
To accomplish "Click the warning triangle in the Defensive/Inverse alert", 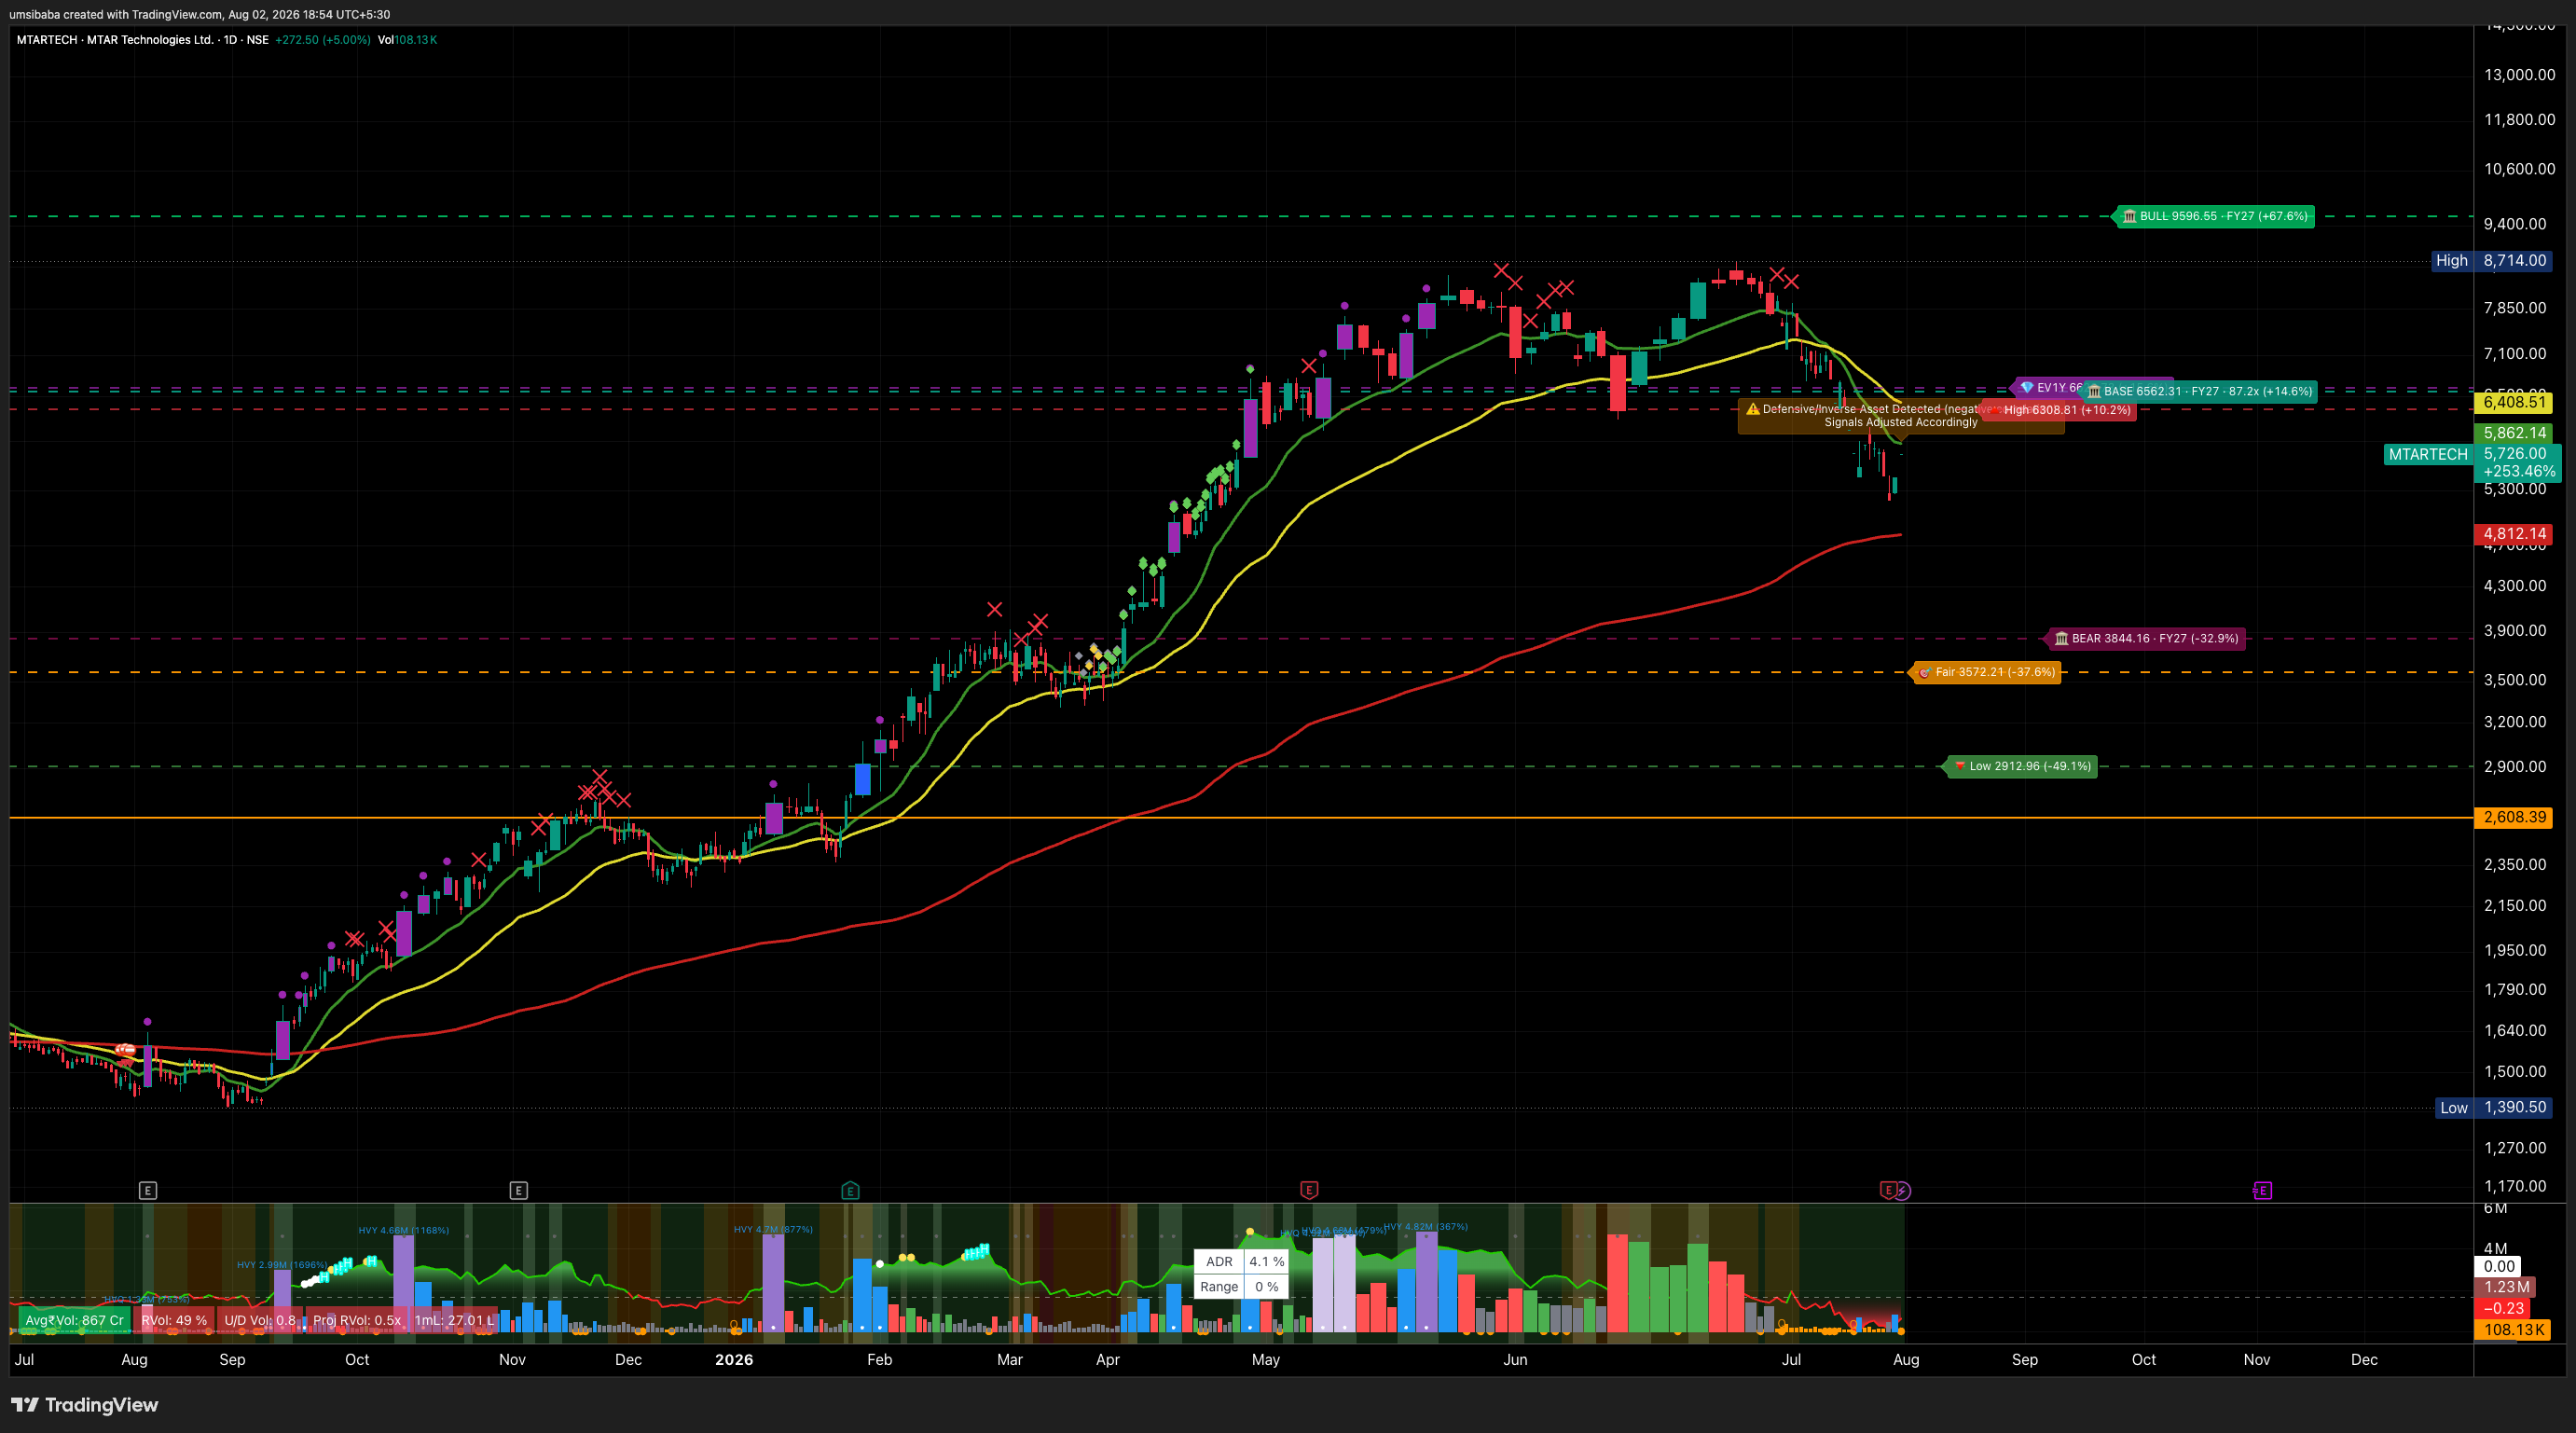I will click(1752, 409).
